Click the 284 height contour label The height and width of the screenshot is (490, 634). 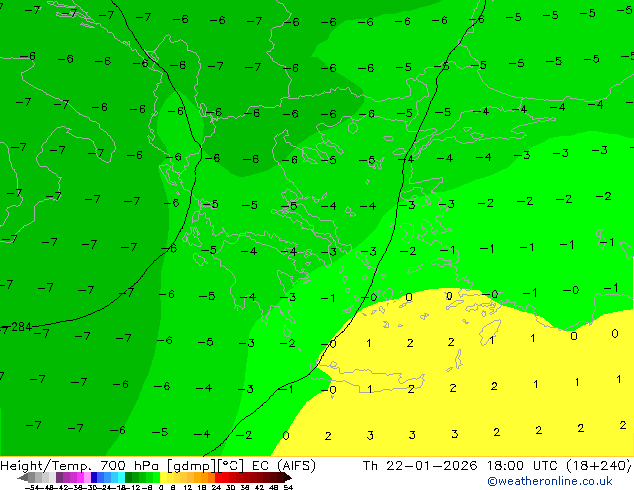(21, 327)
